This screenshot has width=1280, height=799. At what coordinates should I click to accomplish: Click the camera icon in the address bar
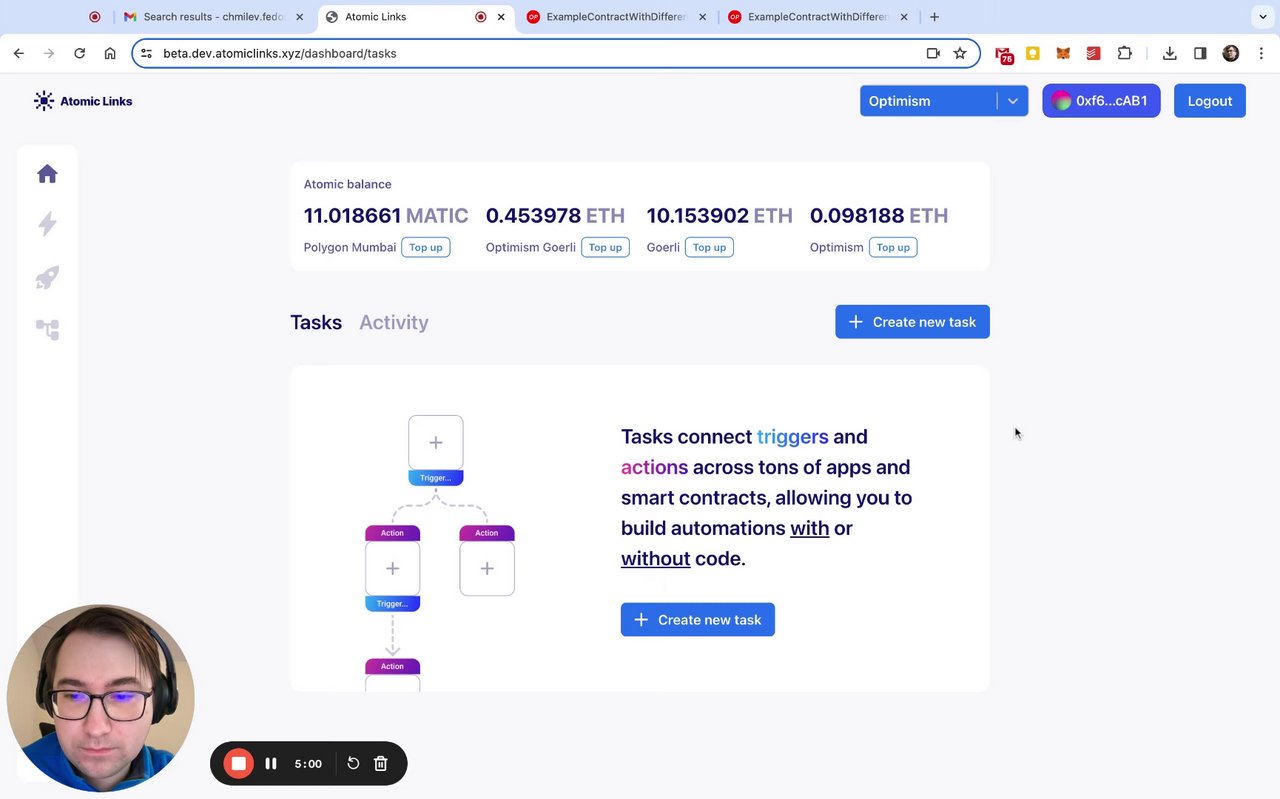point(933,53)
